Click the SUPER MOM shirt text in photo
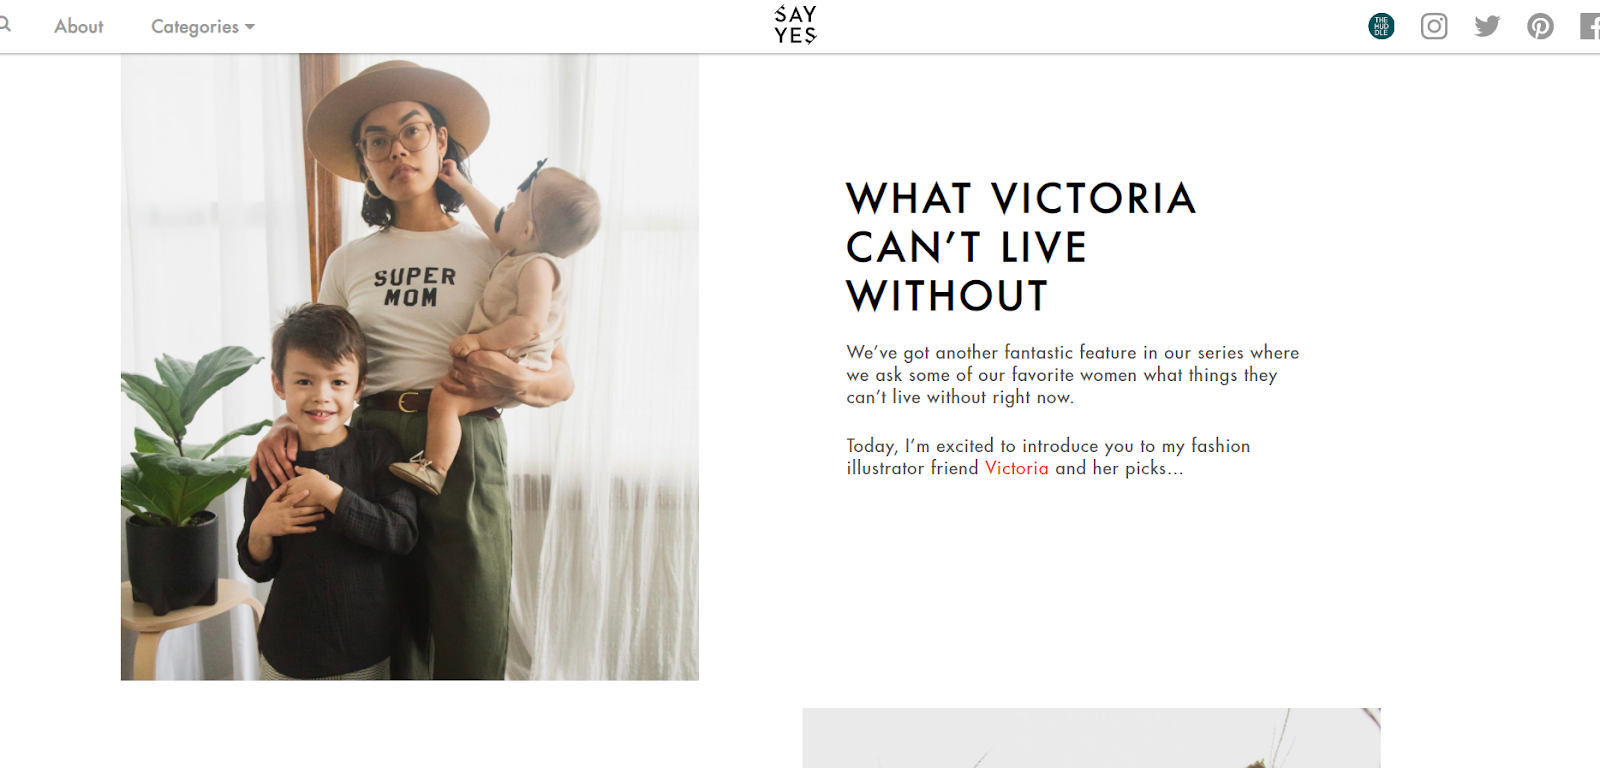The width and height of the screenshot is (1600, 768). [414, 287]
